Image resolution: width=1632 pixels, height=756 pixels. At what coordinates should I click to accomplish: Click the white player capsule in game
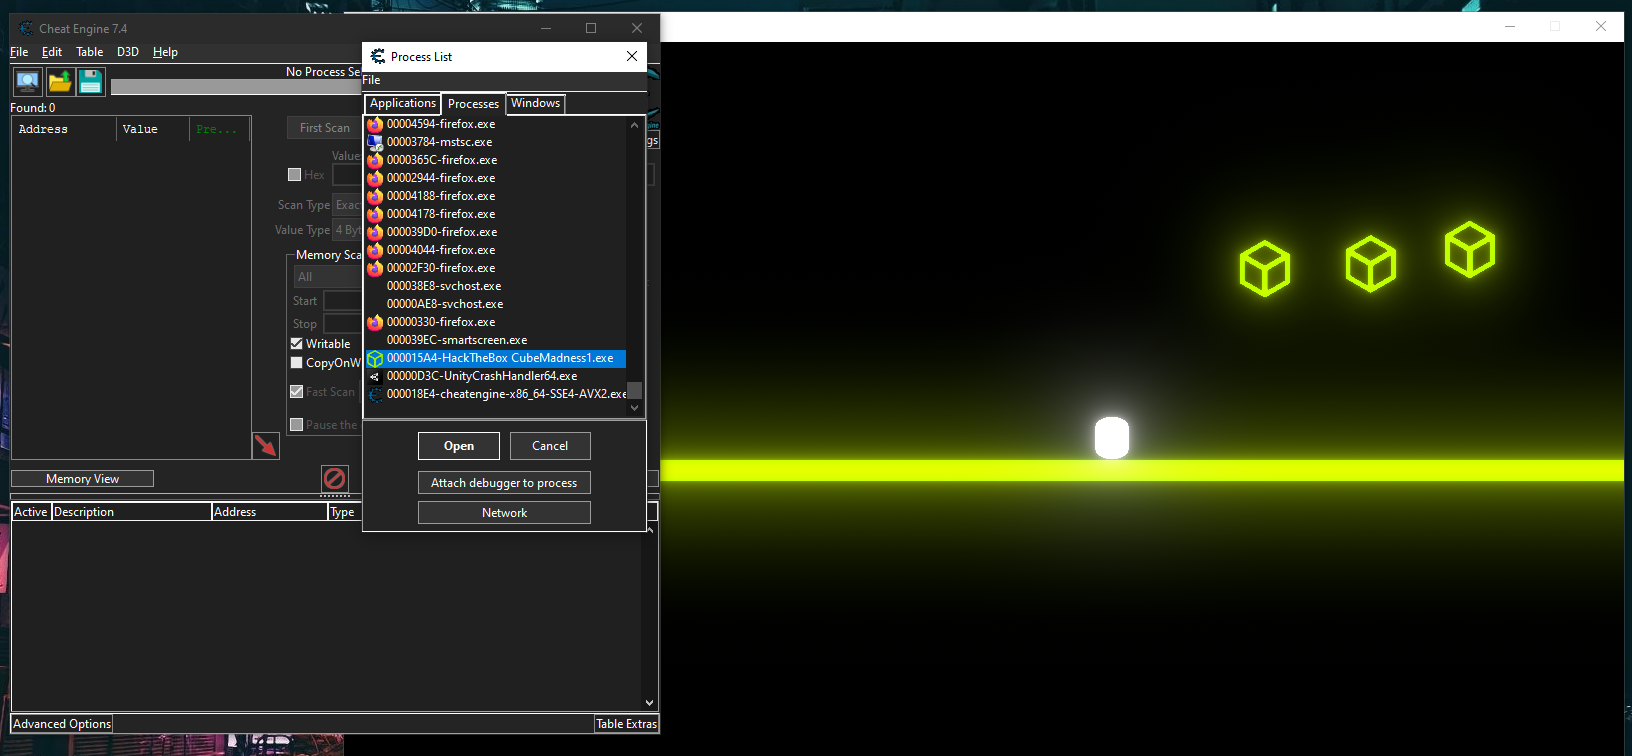[x=1112, y=438]
